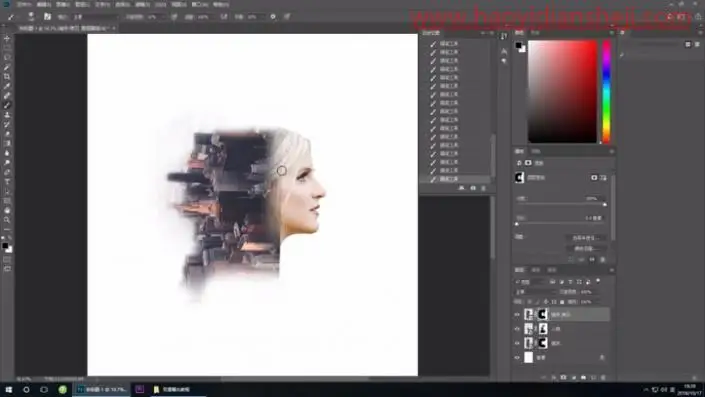705x397 pixels.
Task: Click the new adjustment layer icon
Action: pyautogui.click(x=574, y=378)
